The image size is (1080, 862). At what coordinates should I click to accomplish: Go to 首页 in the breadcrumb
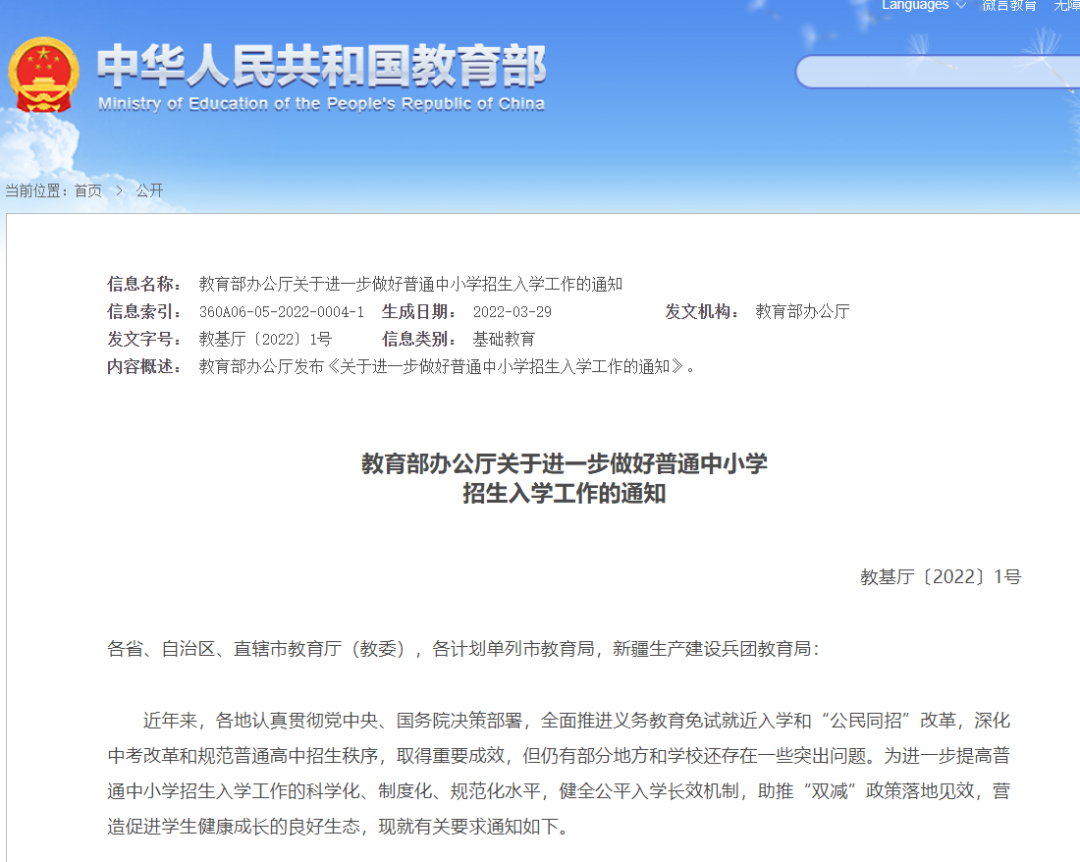[x=88, y=191]
